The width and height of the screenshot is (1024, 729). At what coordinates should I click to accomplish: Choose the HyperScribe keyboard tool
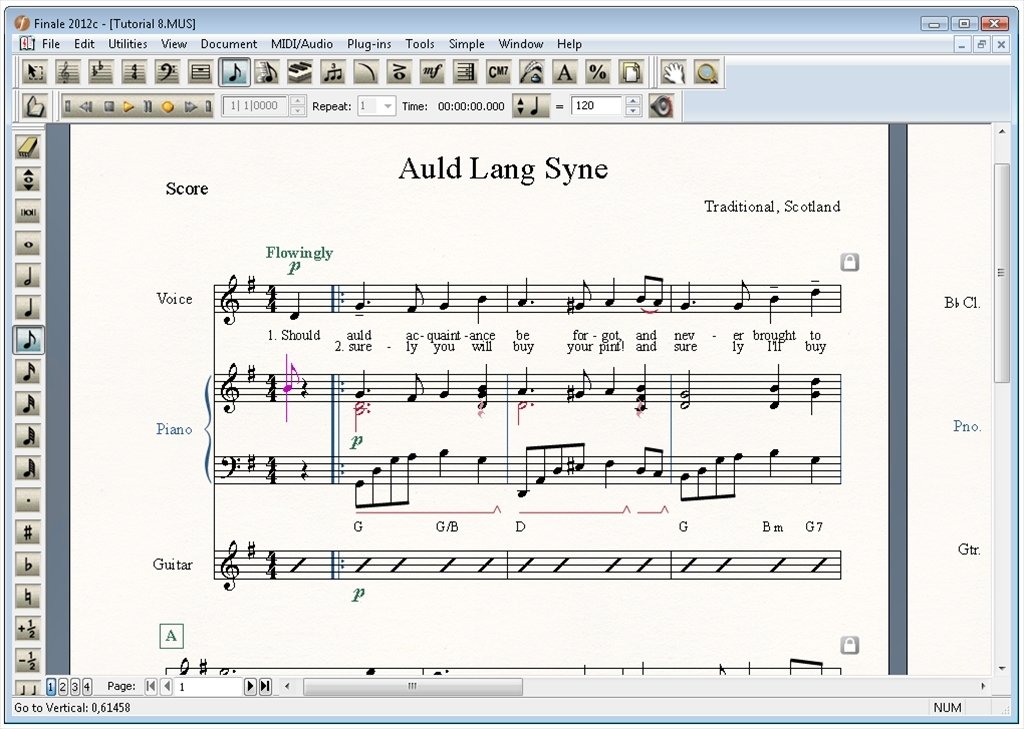(300, 72)
